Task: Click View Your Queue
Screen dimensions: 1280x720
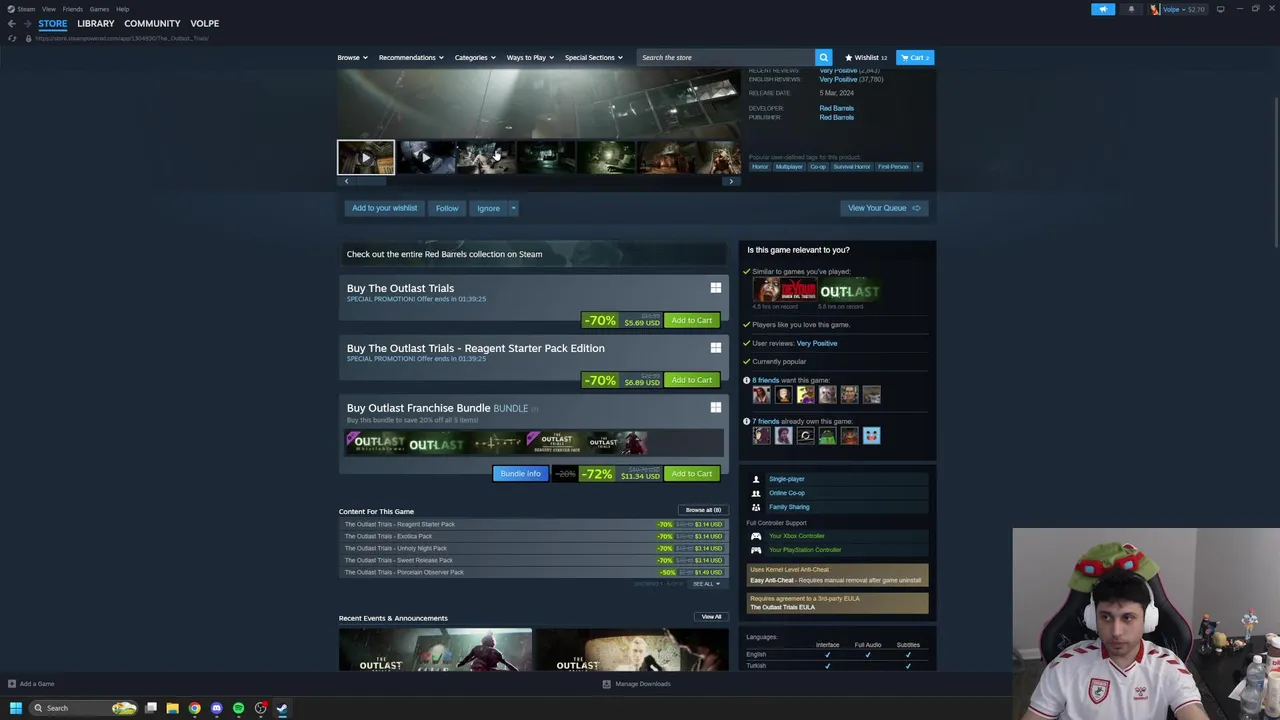Action: click(884, 208)
